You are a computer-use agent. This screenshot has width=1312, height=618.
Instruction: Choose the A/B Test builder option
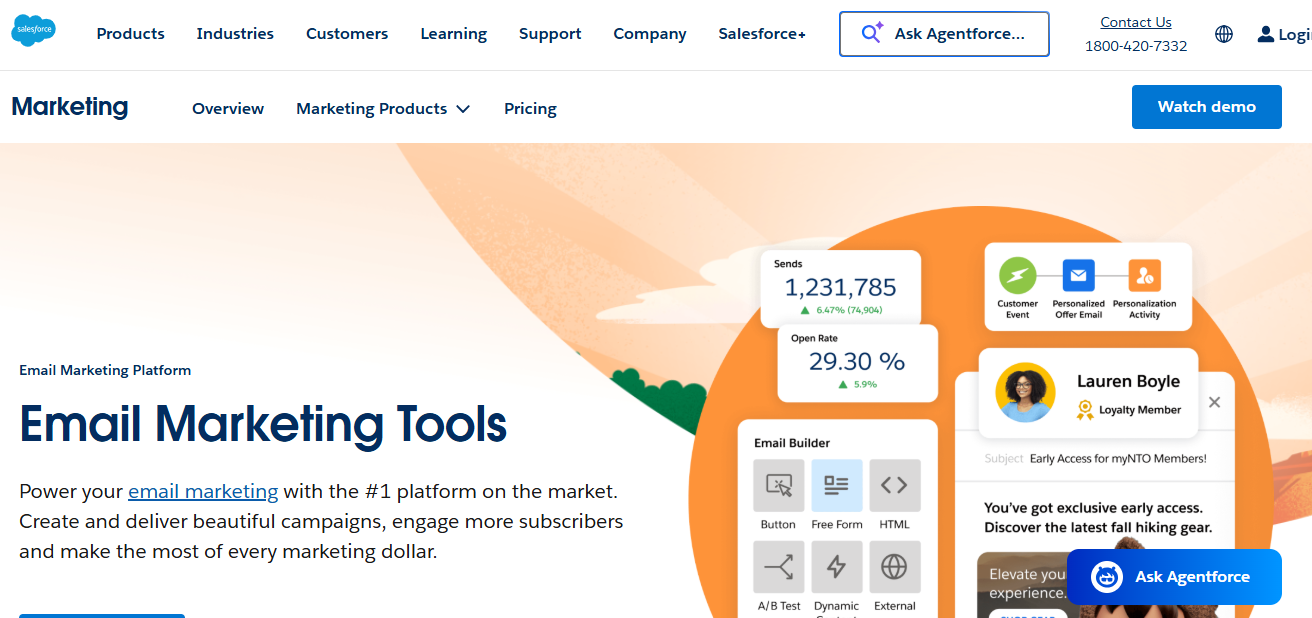pos(778,568)
